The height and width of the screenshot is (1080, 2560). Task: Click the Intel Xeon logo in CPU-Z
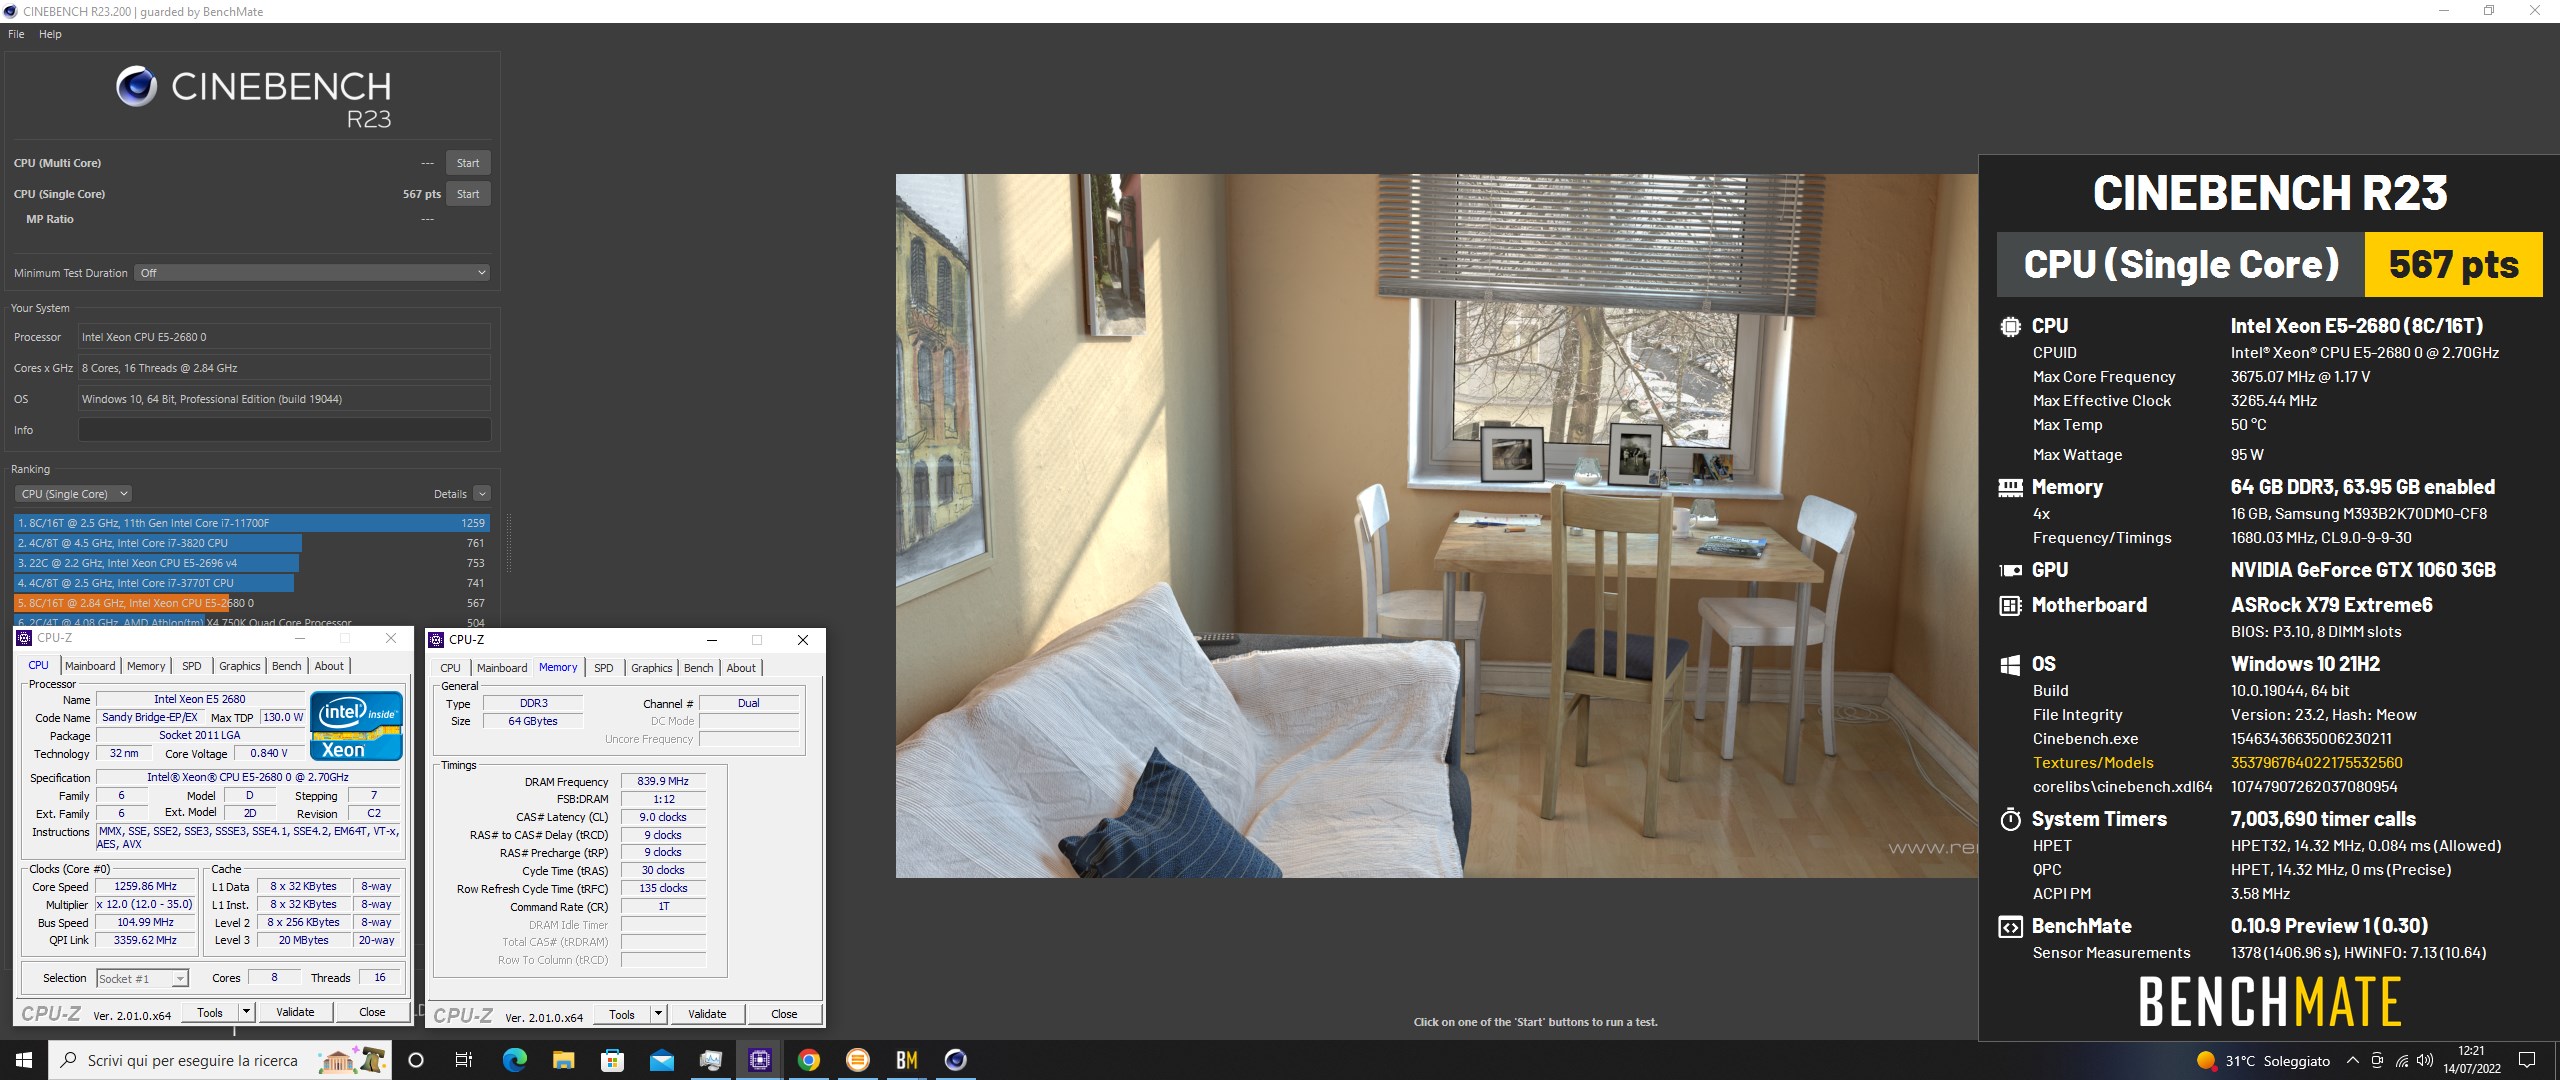point(357,726)
